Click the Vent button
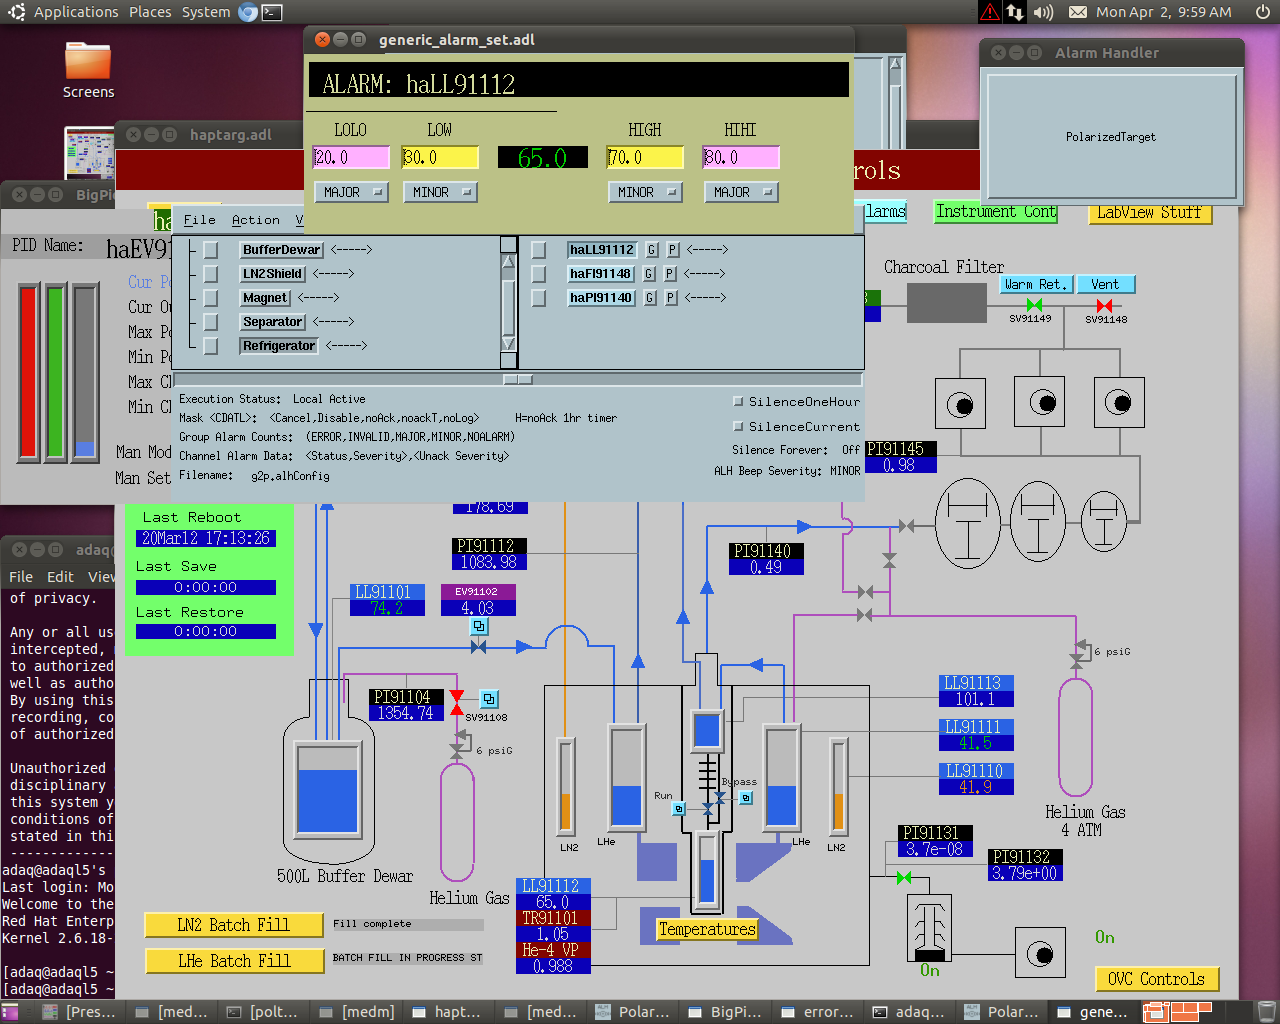The height and width of the screenshot is (1024, 1280). click(x=1106, y=285)
